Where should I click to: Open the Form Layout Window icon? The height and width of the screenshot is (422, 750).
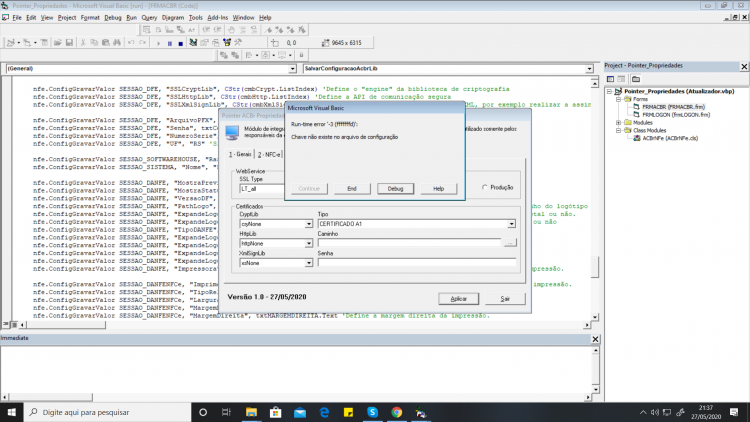click(216, 43)
